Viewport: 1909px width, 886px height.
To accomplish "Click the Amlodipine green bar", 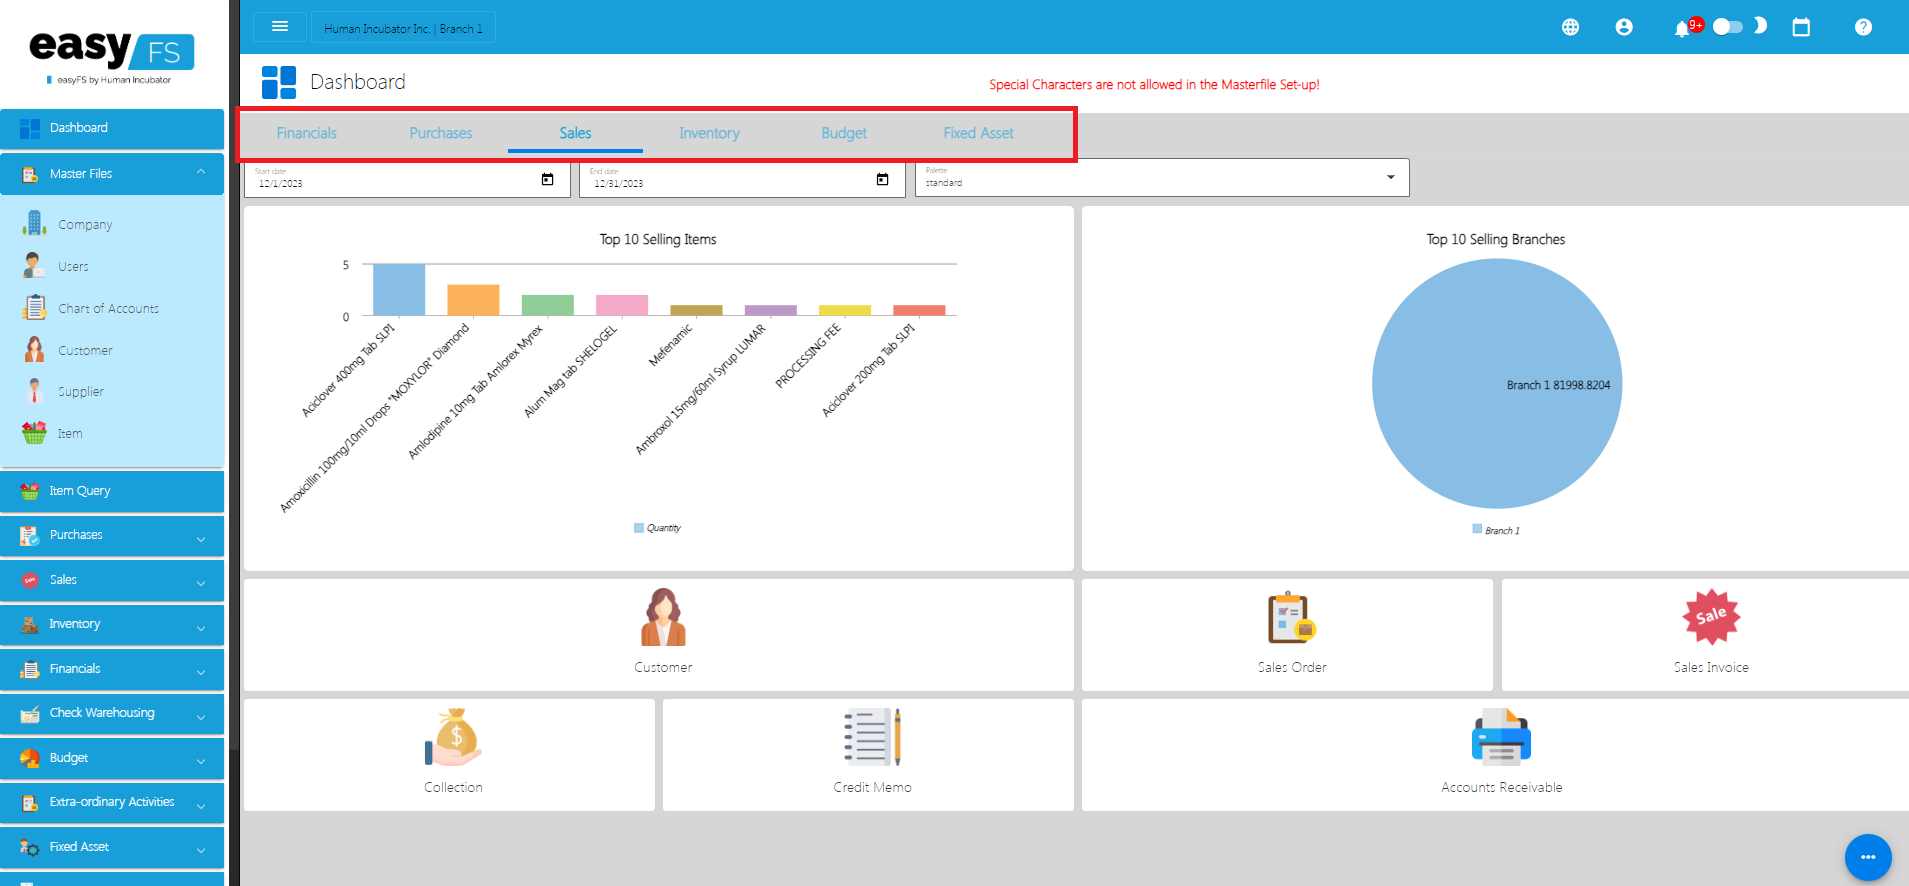I will (x=548, y=305).
